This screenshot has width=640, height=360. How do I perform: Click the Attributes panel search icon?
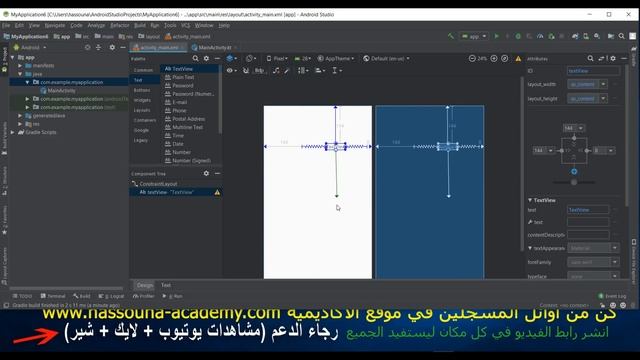590,58
